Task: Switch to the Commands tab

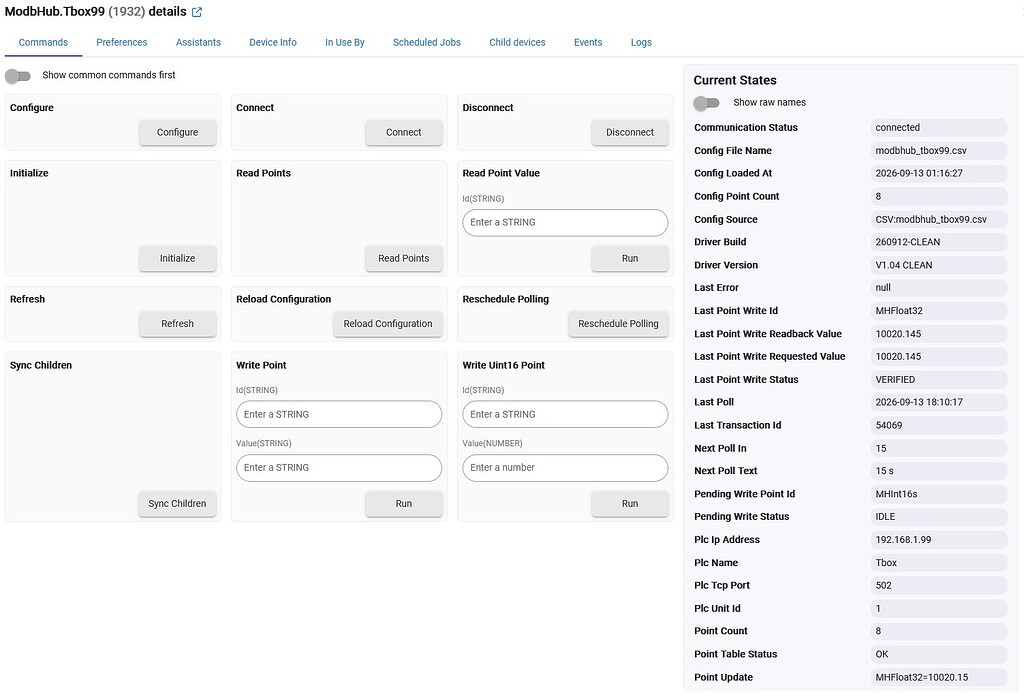Action: (x=43, y=42)
